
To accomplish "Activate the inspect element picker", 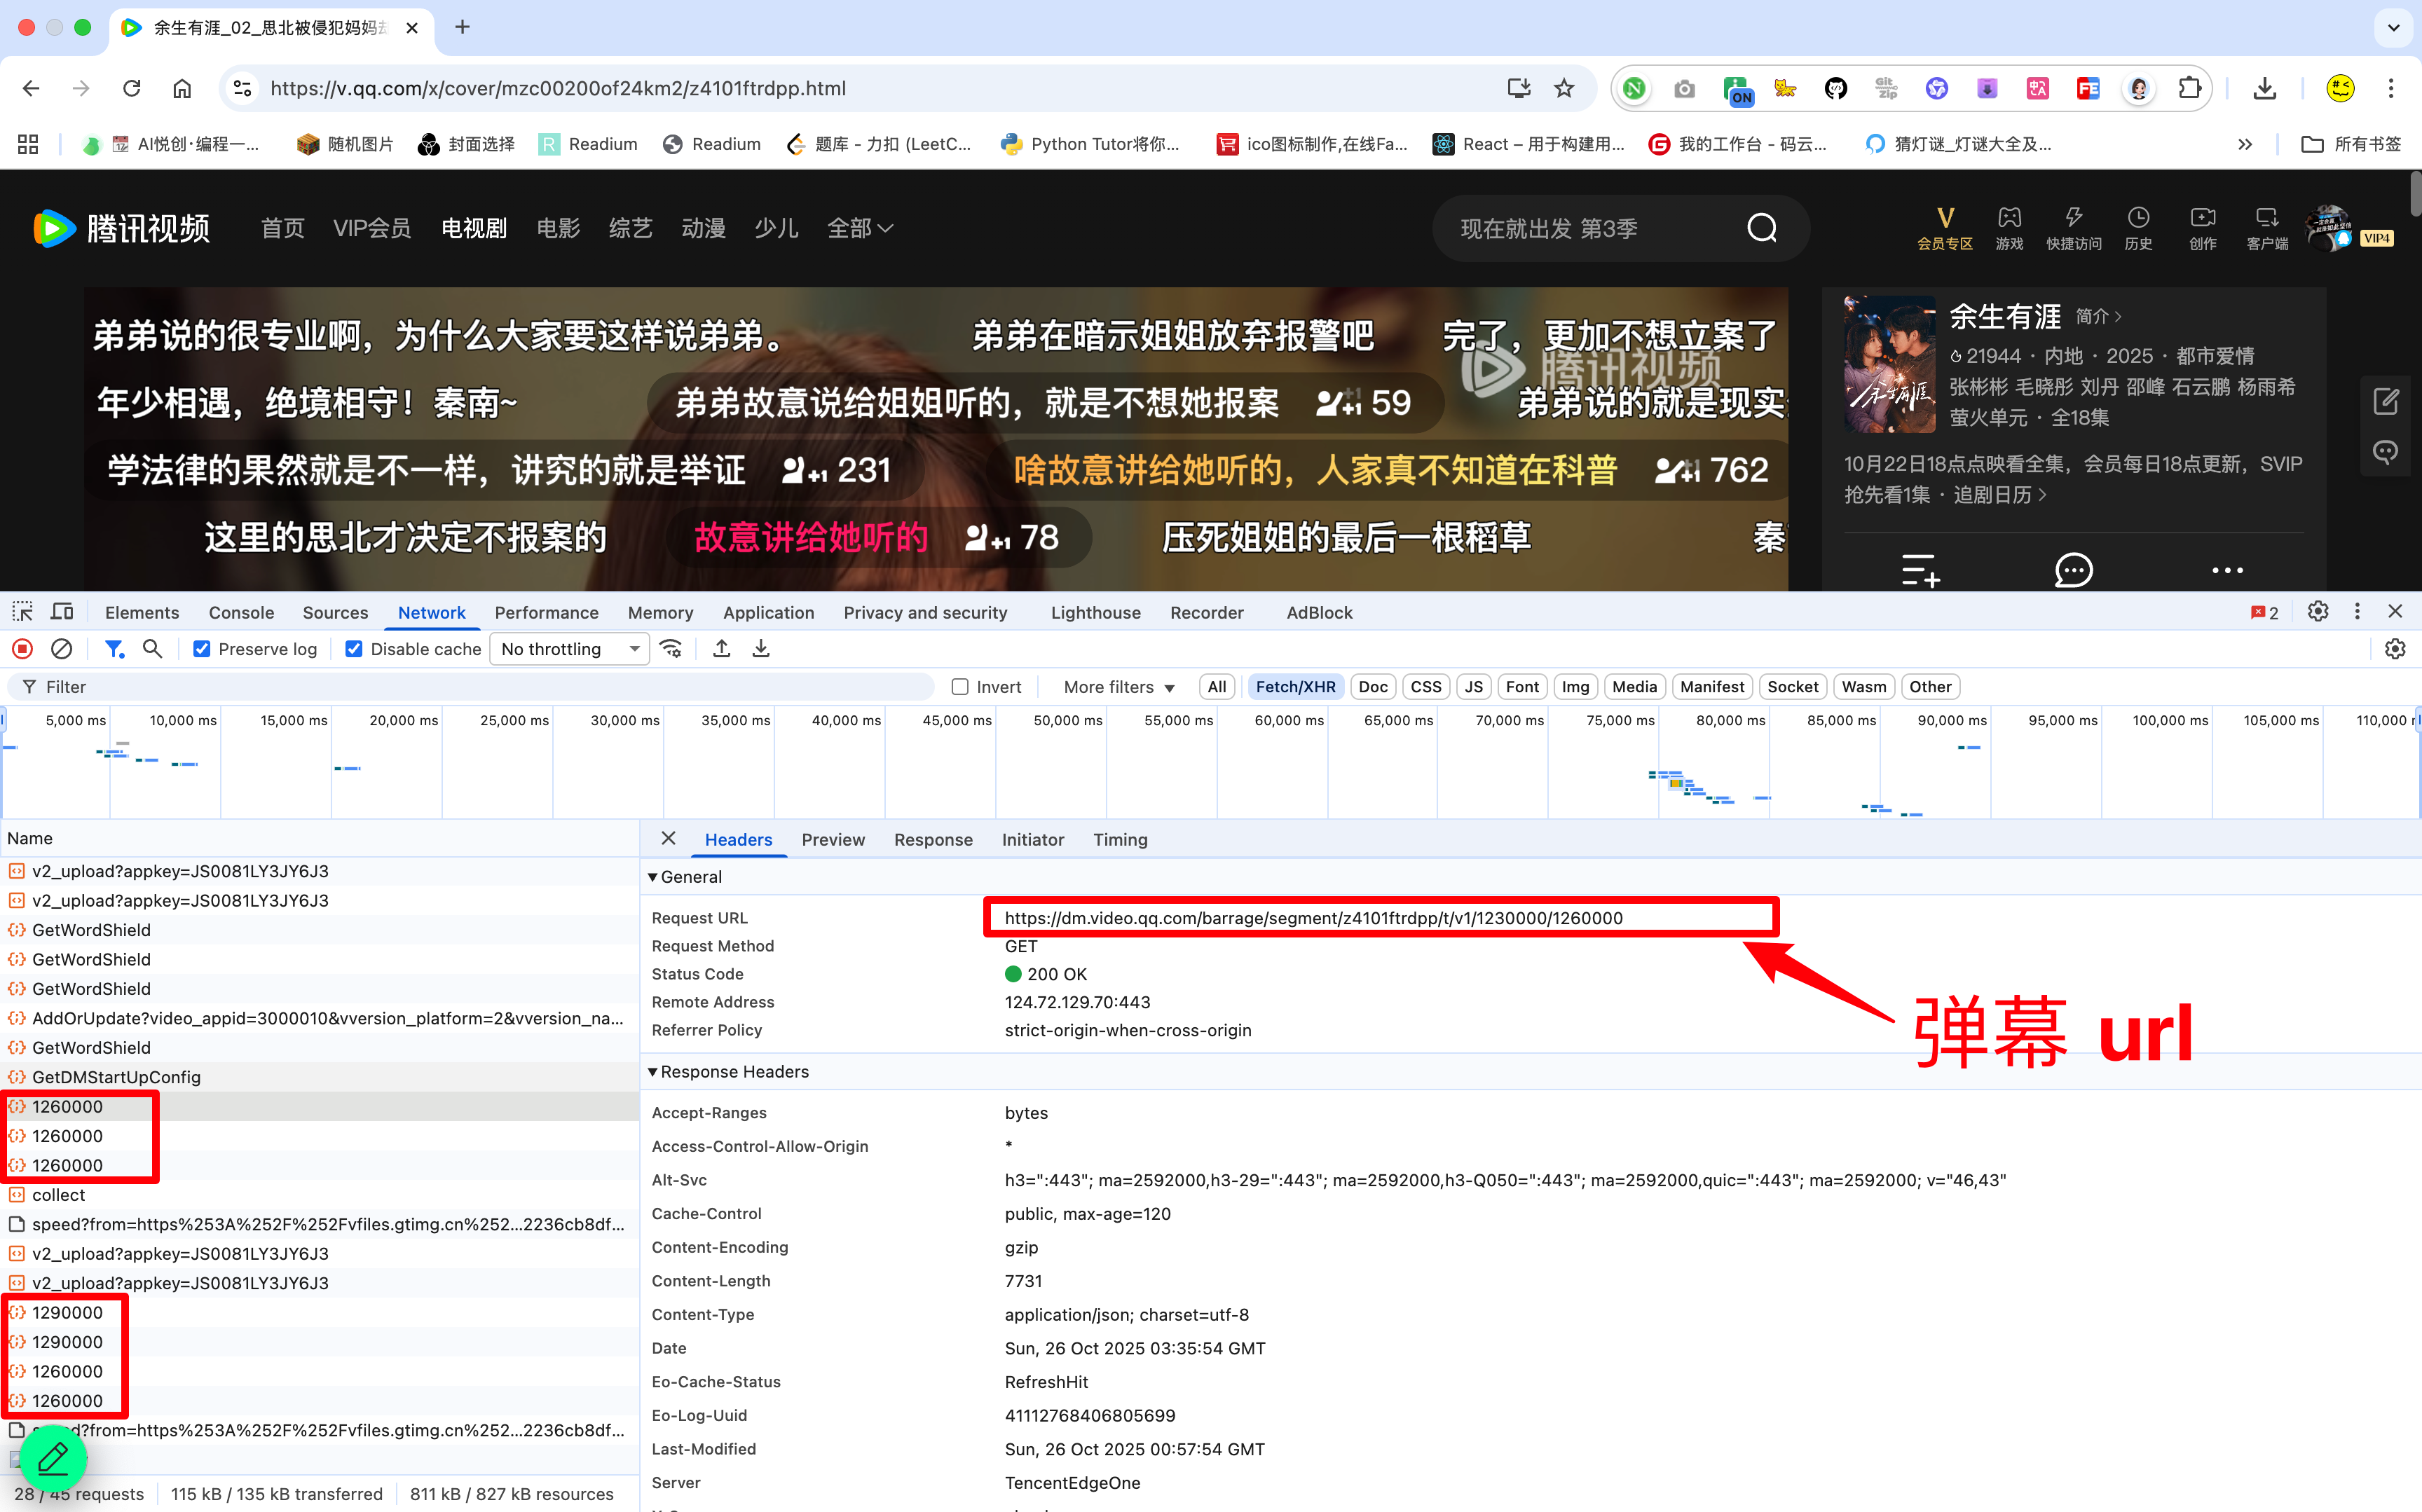I will (22, 612).
